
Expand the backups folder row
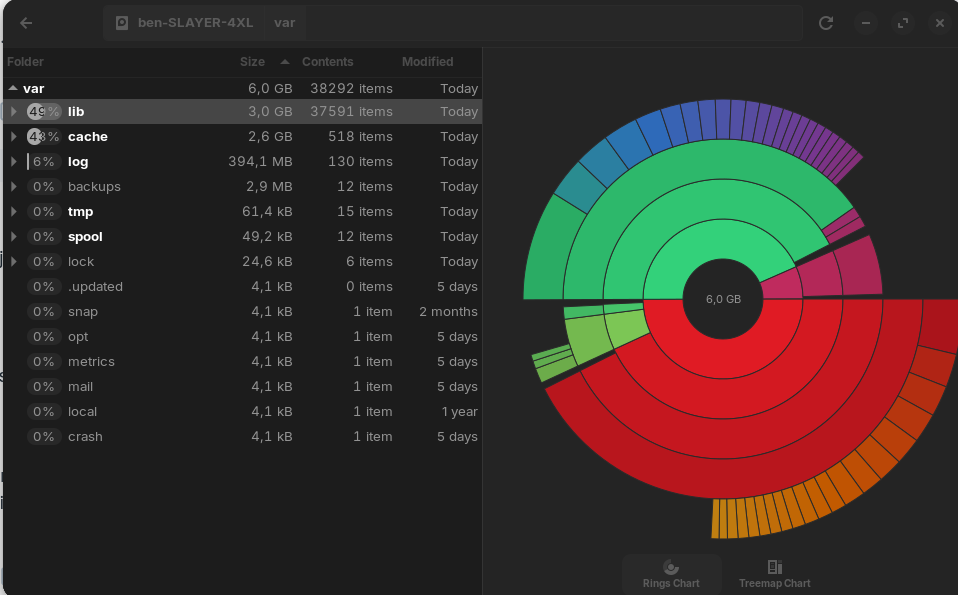(x=14, y=186)
